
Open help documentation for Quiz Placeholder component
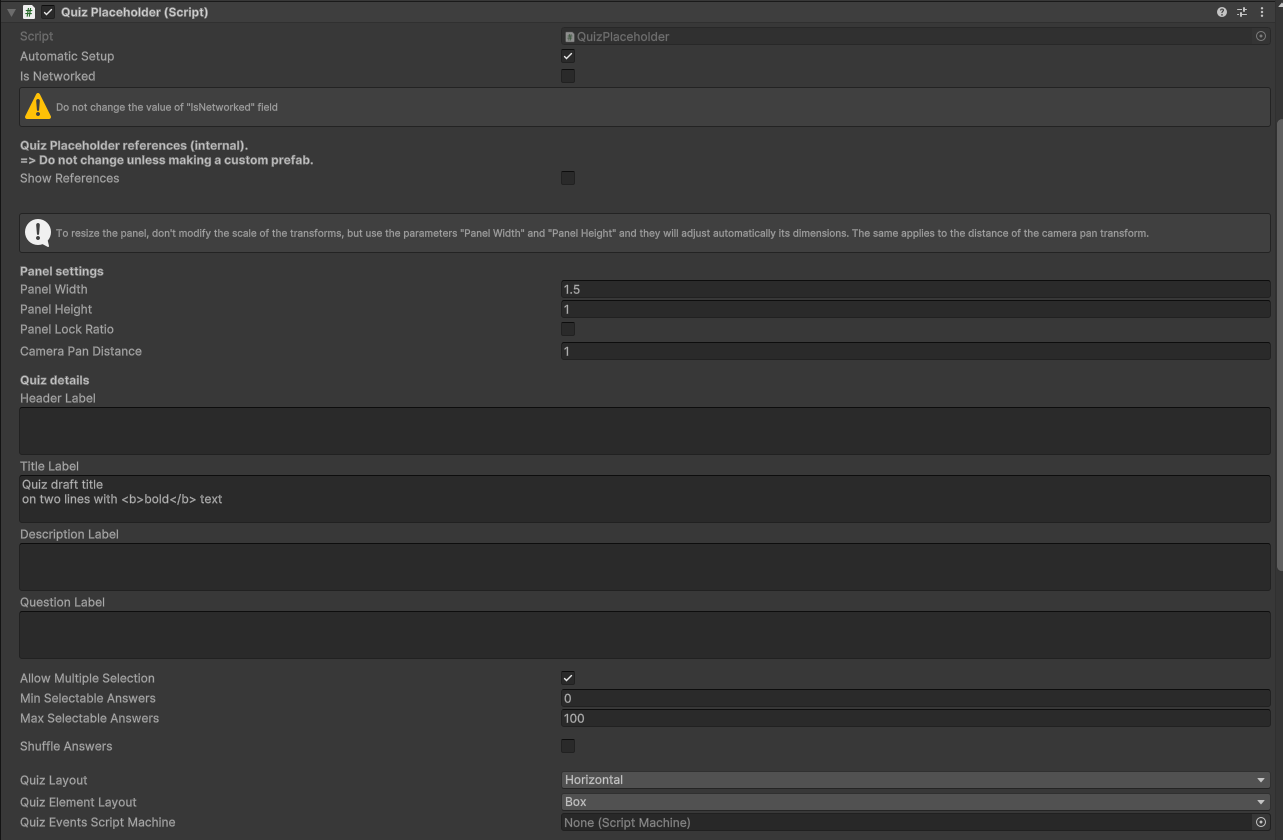click(1221, 12)
